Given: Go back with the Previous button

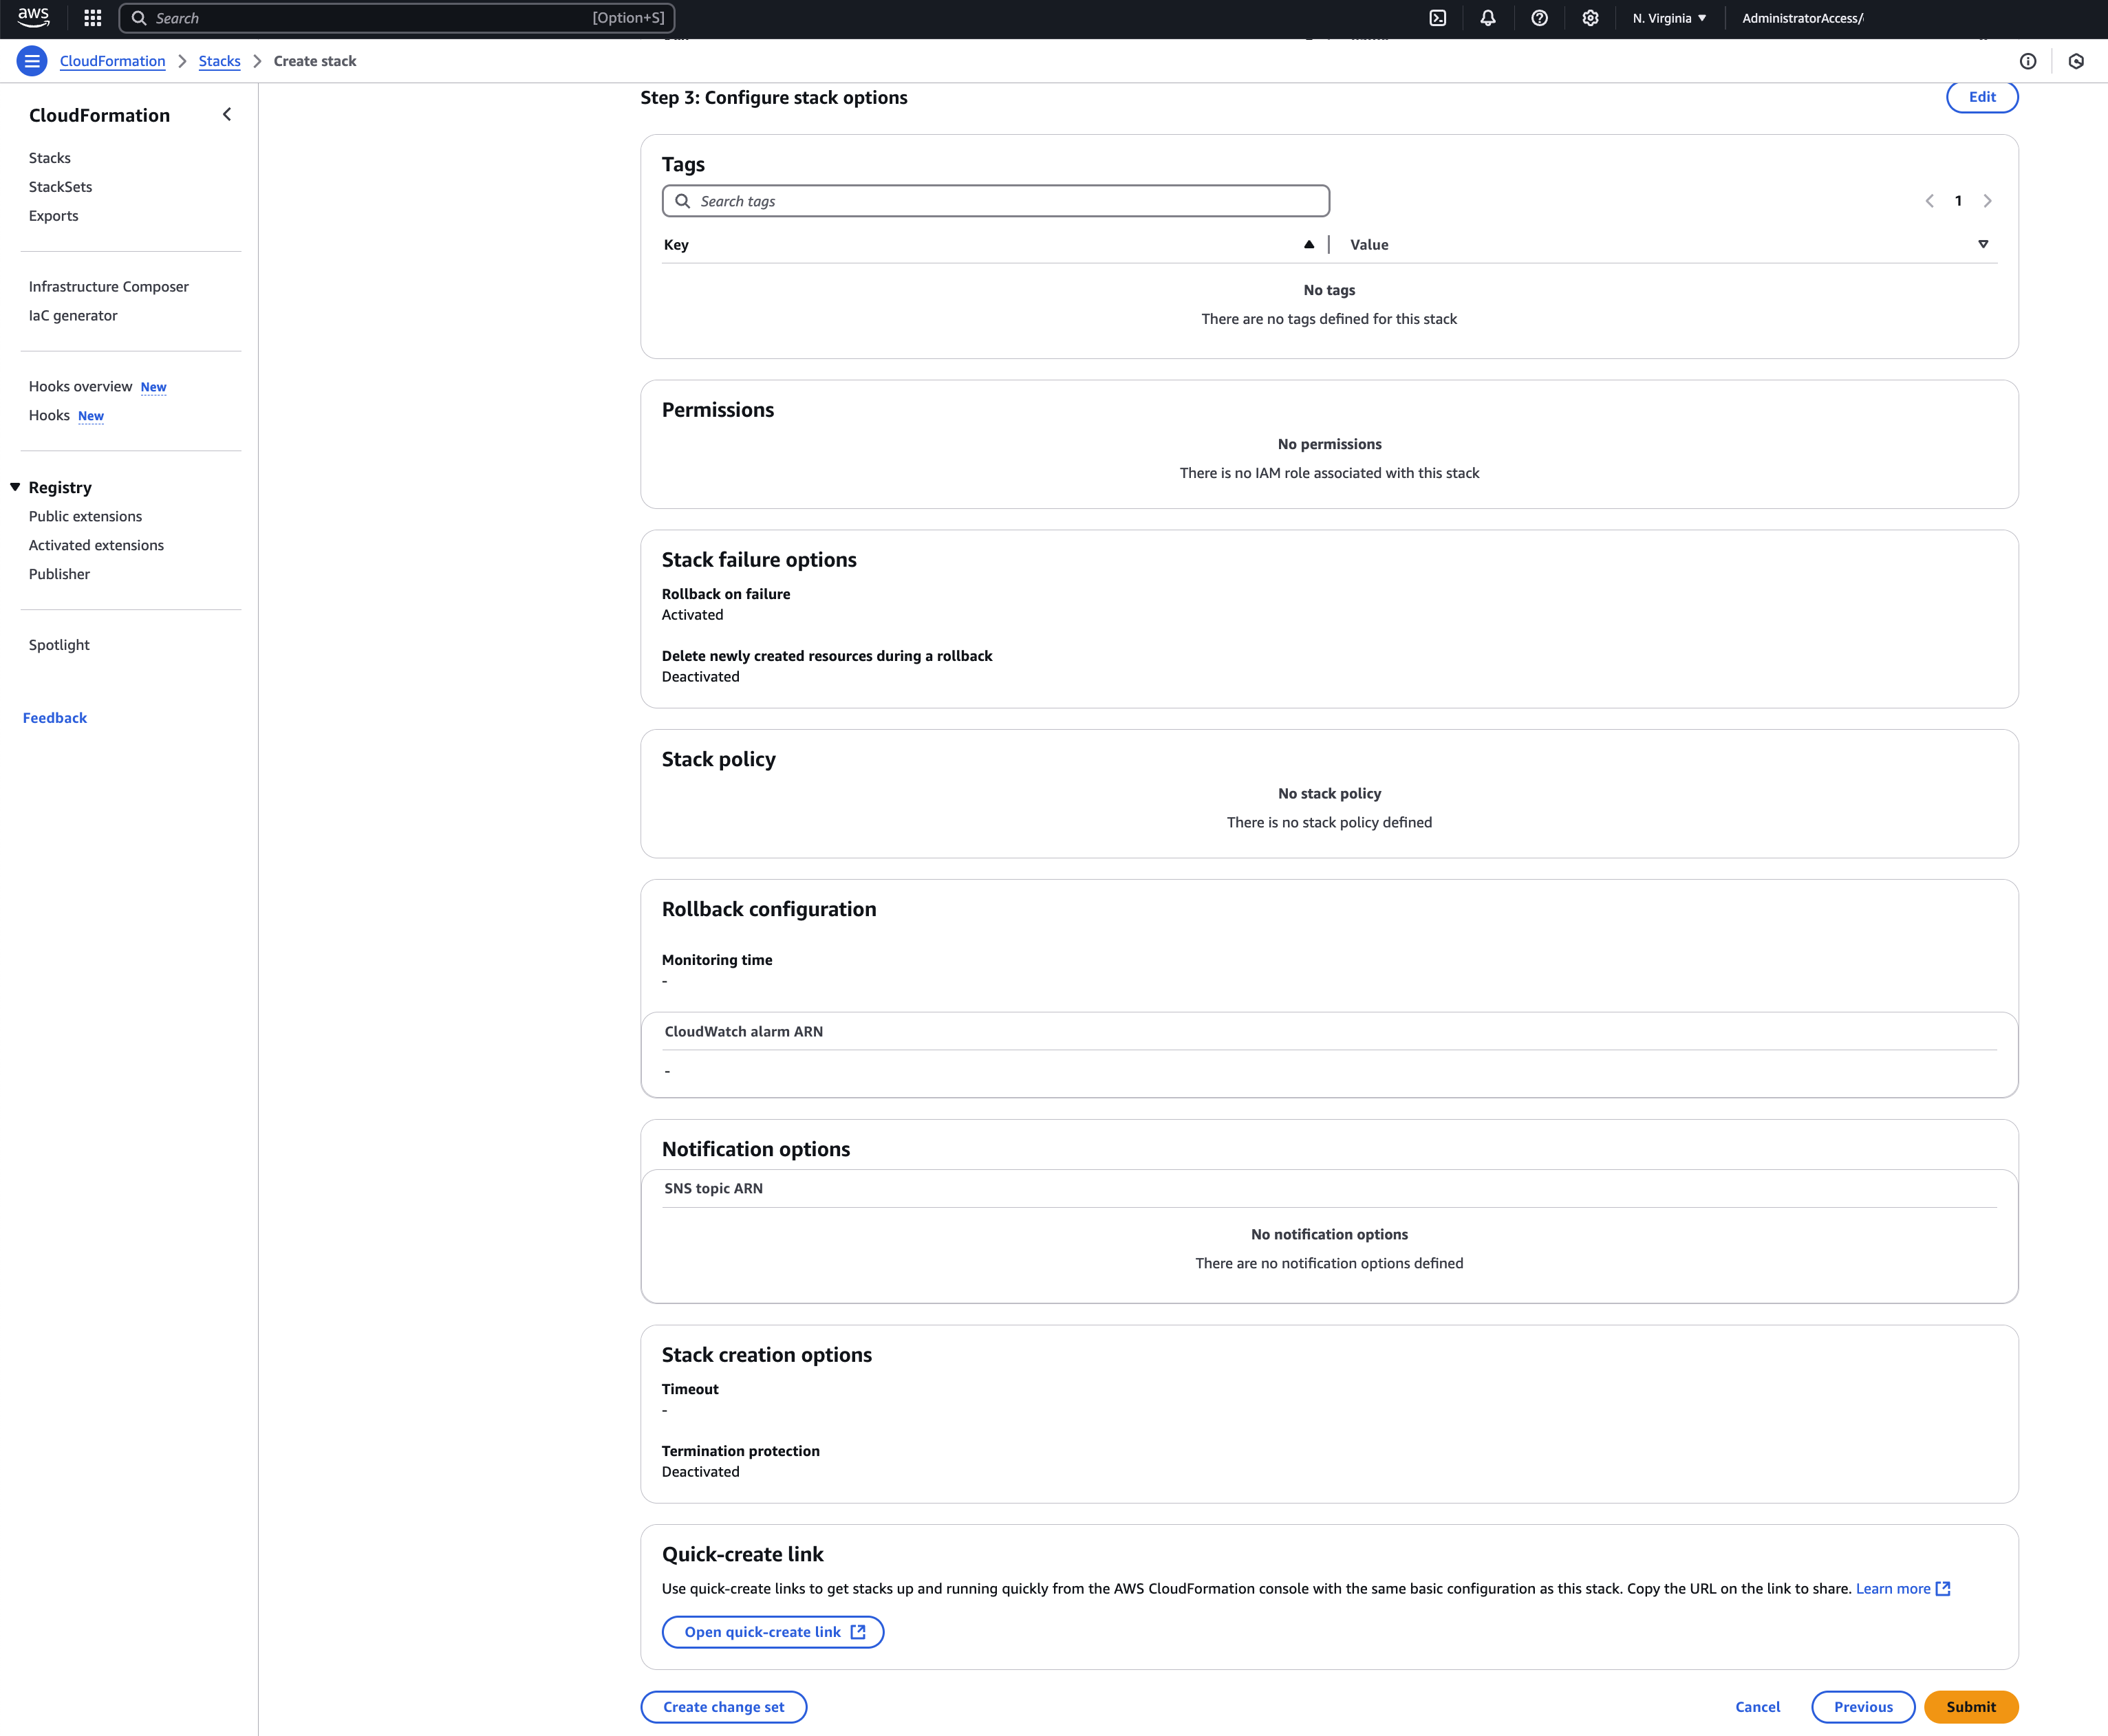Looking at the screenshot, I should (x=1863, y=1707).
